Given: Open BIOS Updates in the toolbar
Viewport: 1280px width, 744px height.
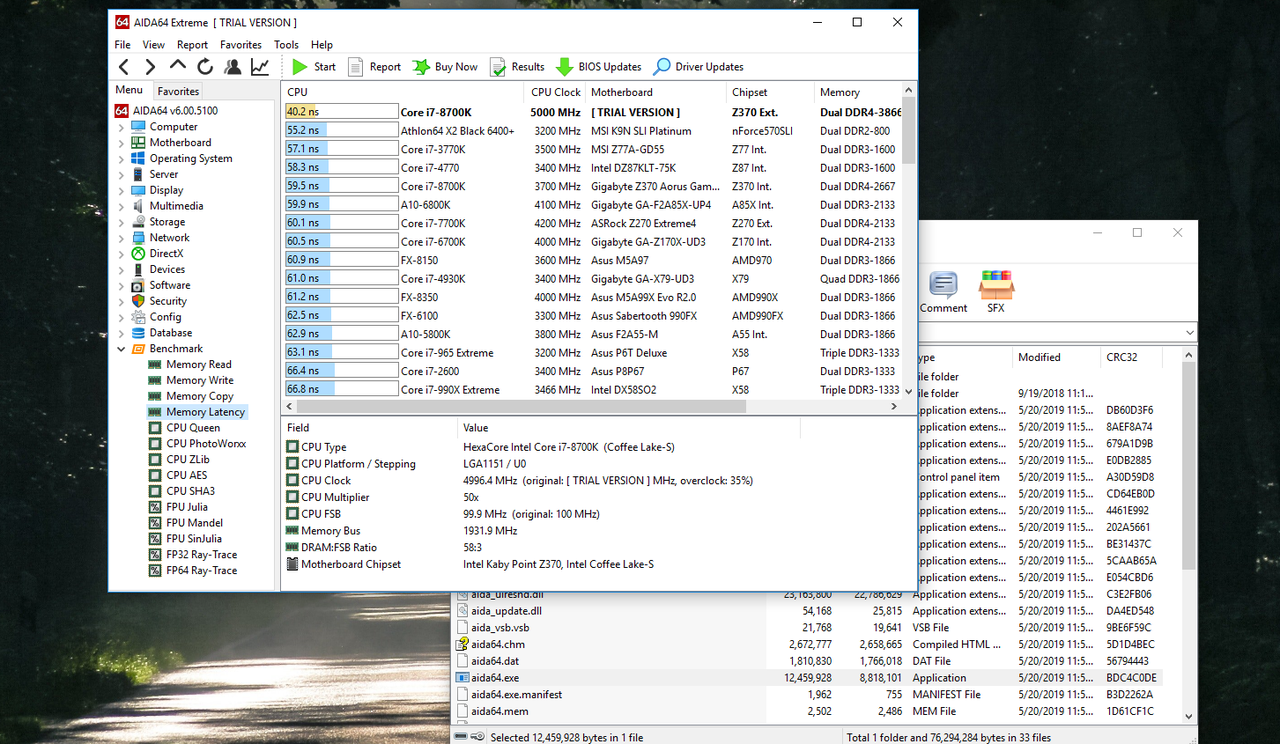Looking at the screenshot, I should [599, 67].
